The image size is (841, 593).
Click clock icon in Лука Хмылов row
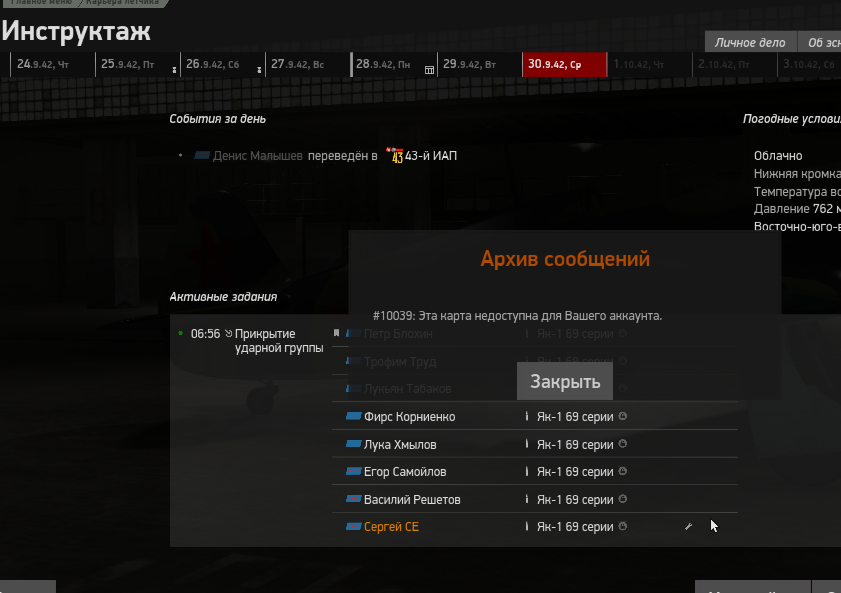tap(623, 444)
